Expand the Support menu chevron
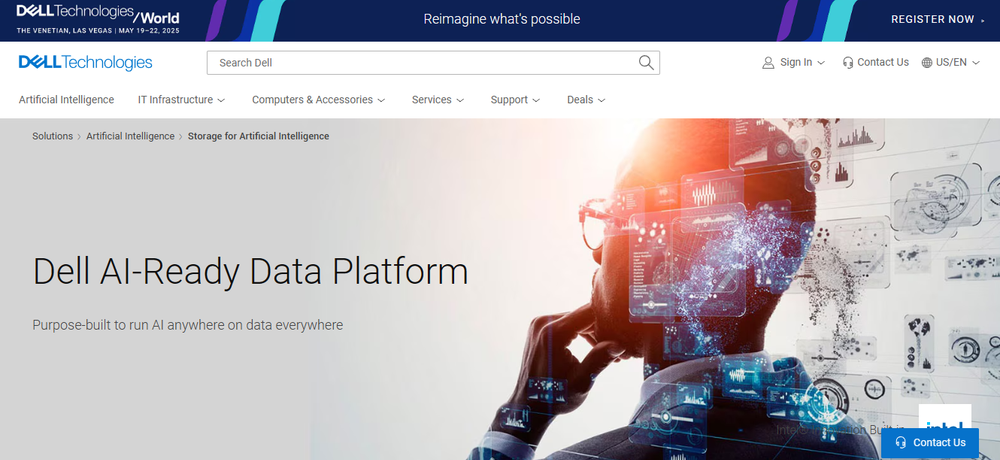Screen dimensions: 1000x460 [536, 100]
